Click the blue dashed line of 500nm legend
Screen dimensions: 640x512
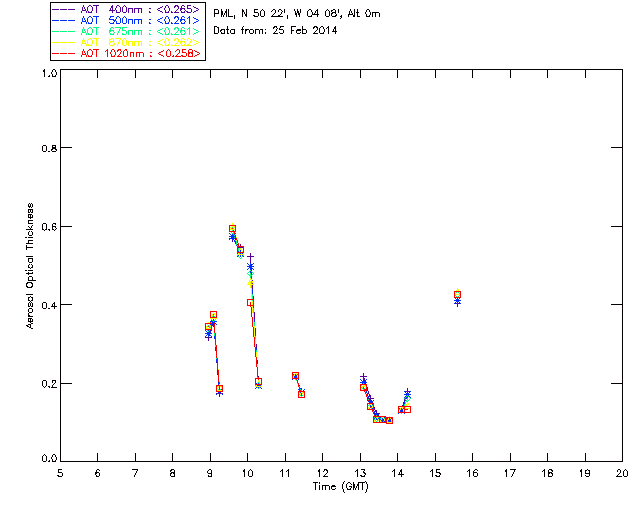click(x=64, y=20)
